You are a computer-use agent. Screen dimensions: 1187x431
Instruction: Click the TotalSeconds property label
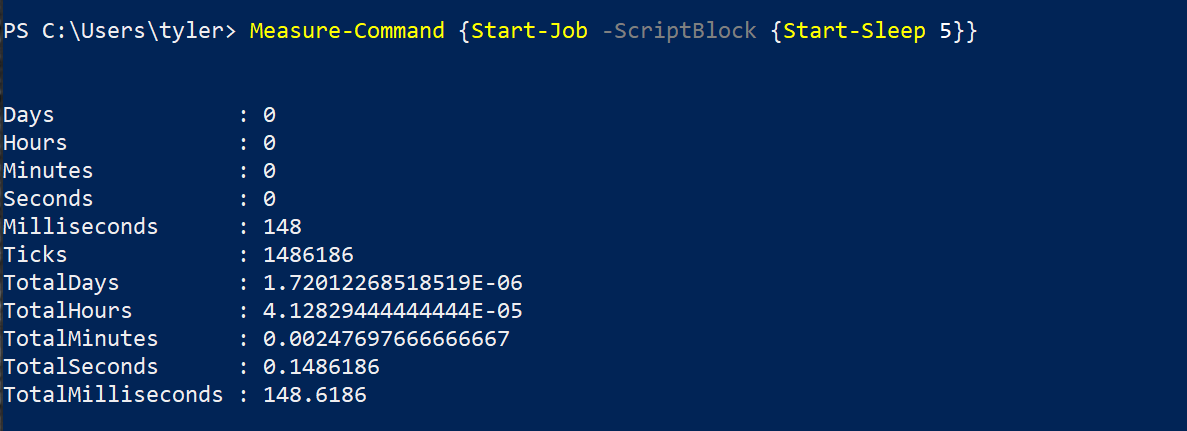click(80, 367)
